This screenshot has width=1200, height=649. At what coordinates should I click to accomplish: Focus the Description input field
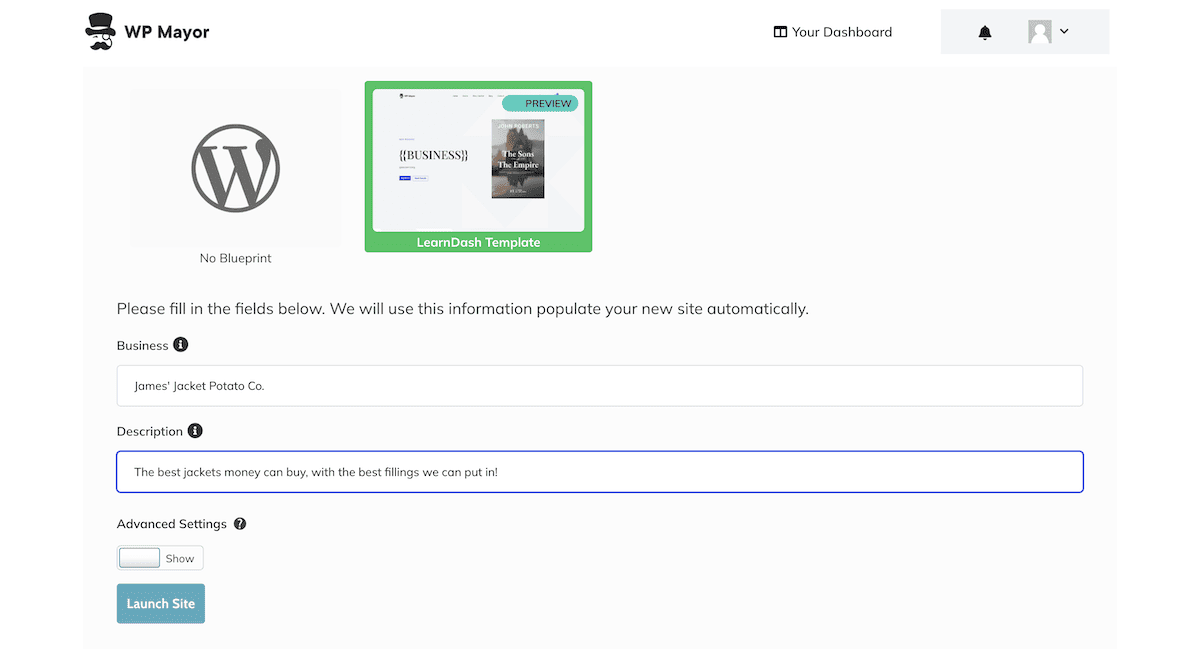[x=600, y=472]
